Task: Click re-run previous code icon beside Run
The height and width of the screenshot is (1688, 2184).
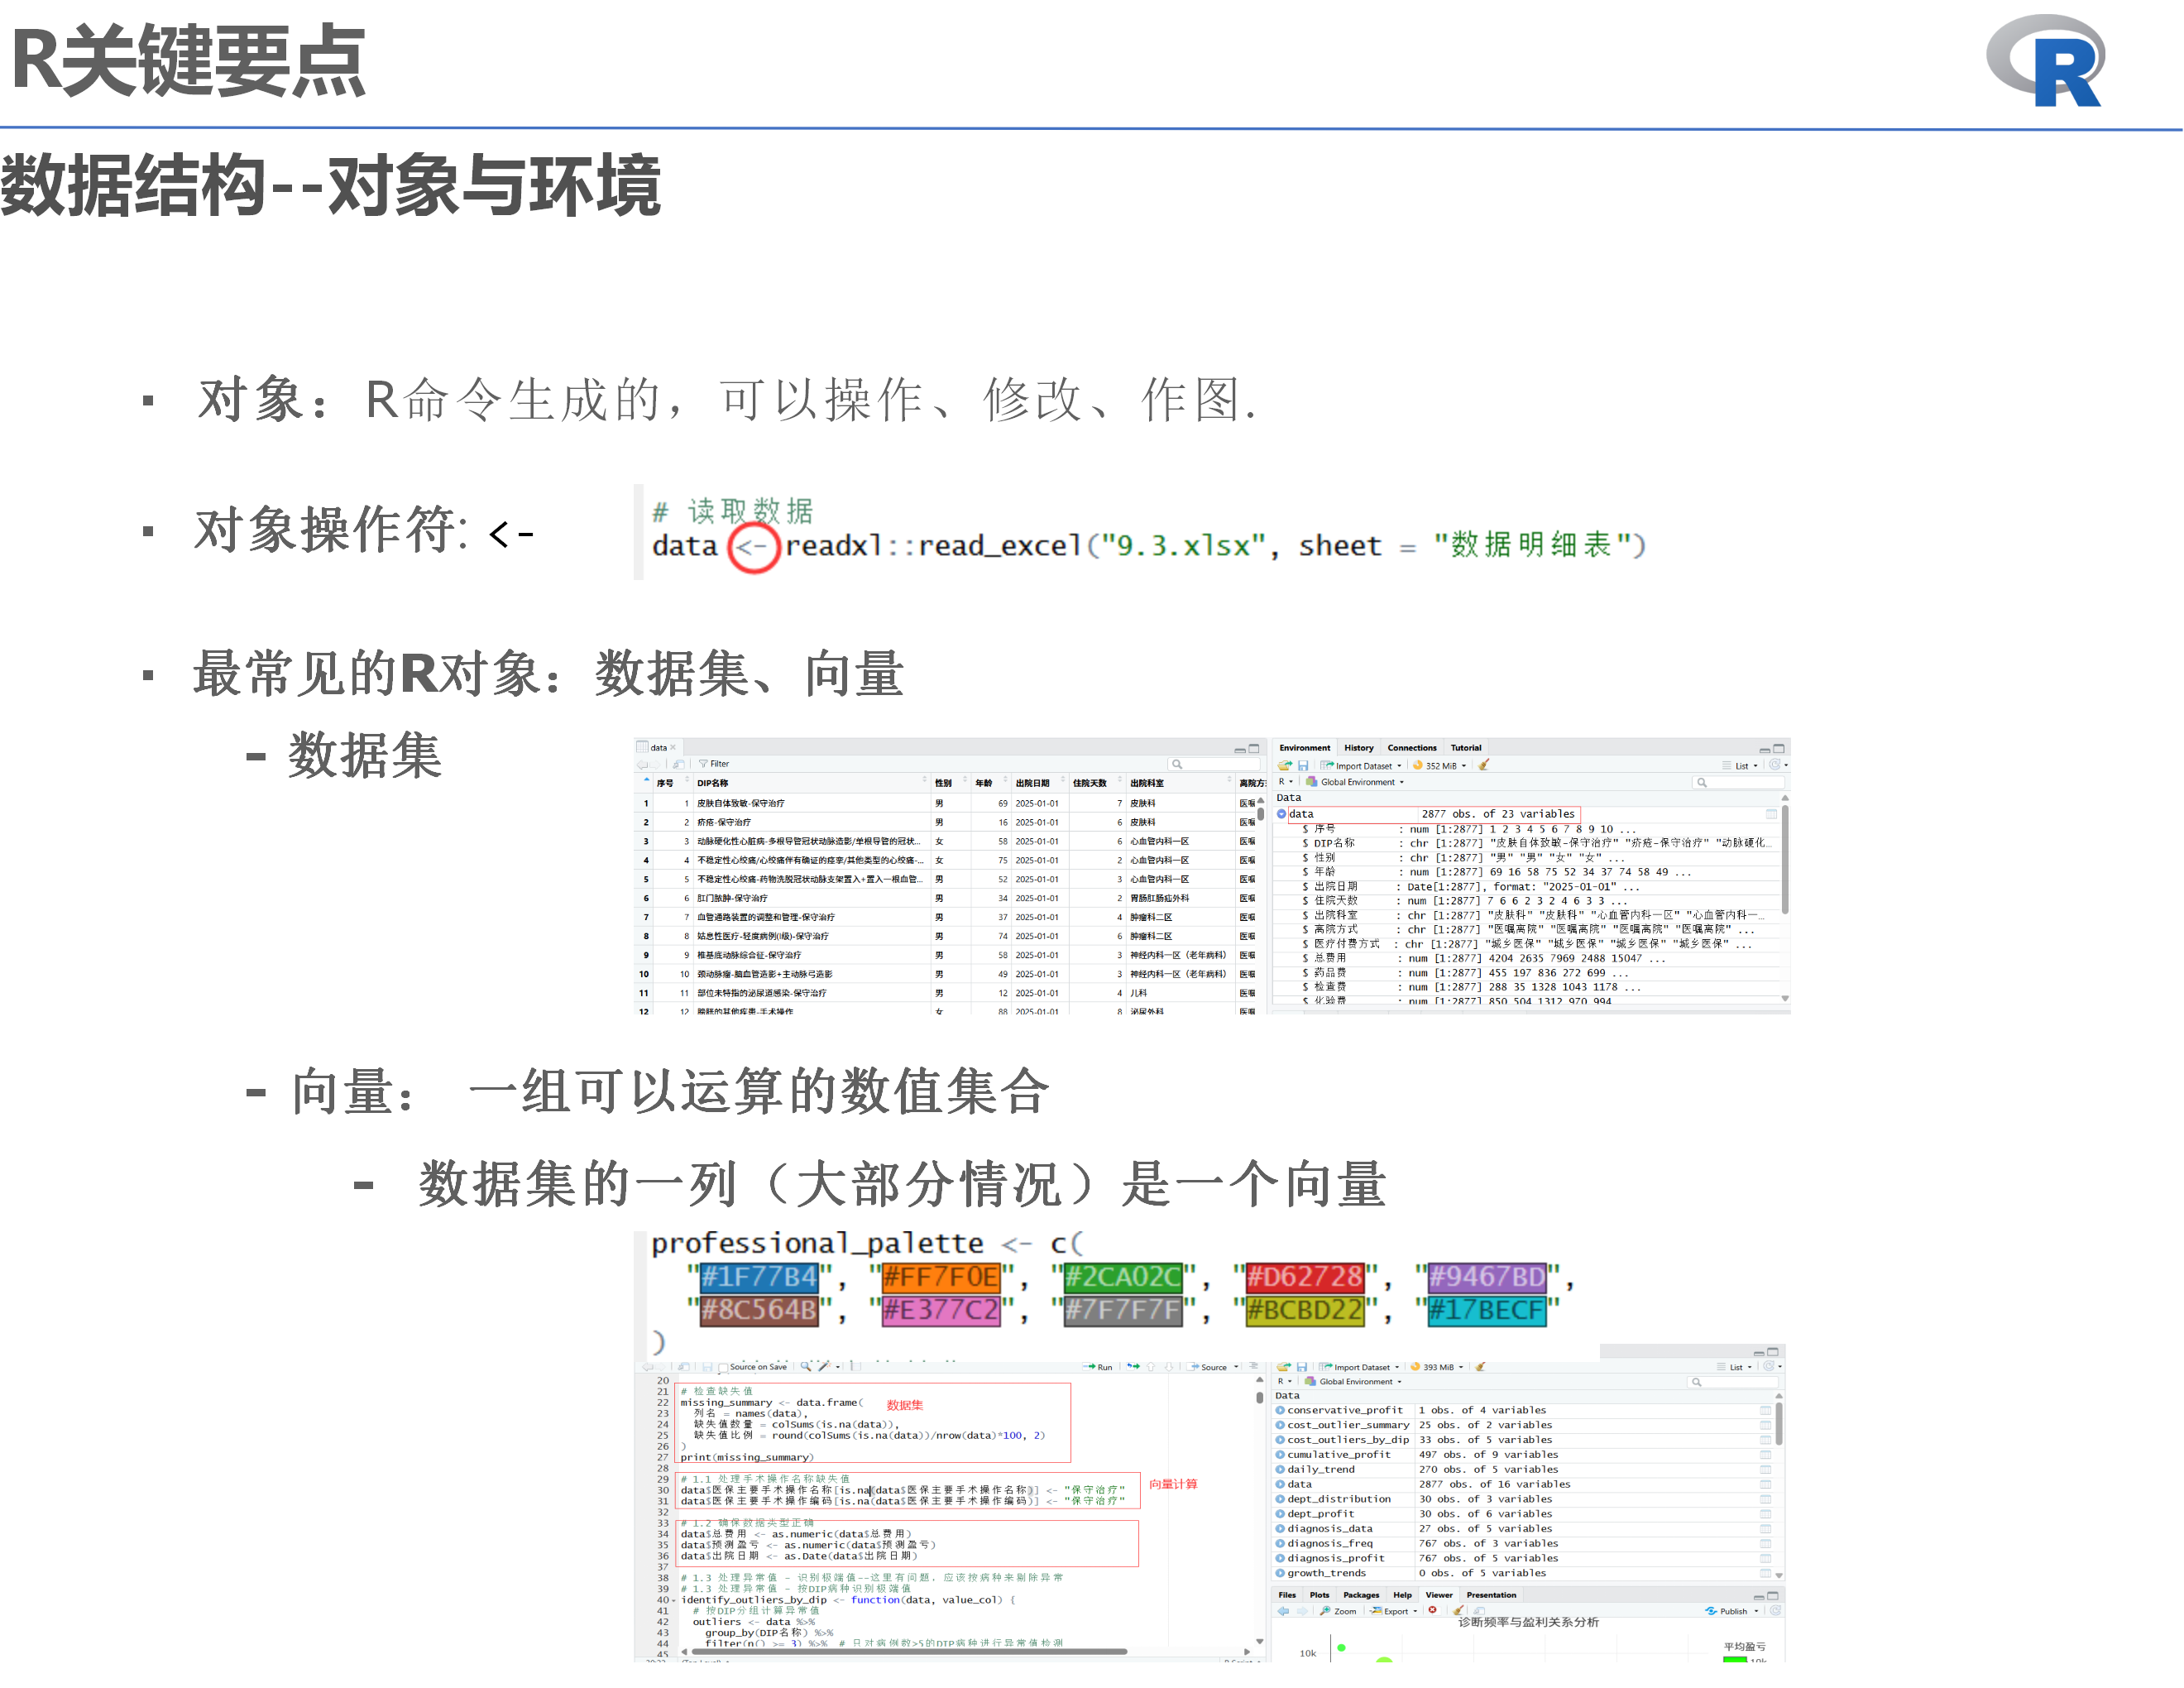Action: [x=1133, y=1366]
